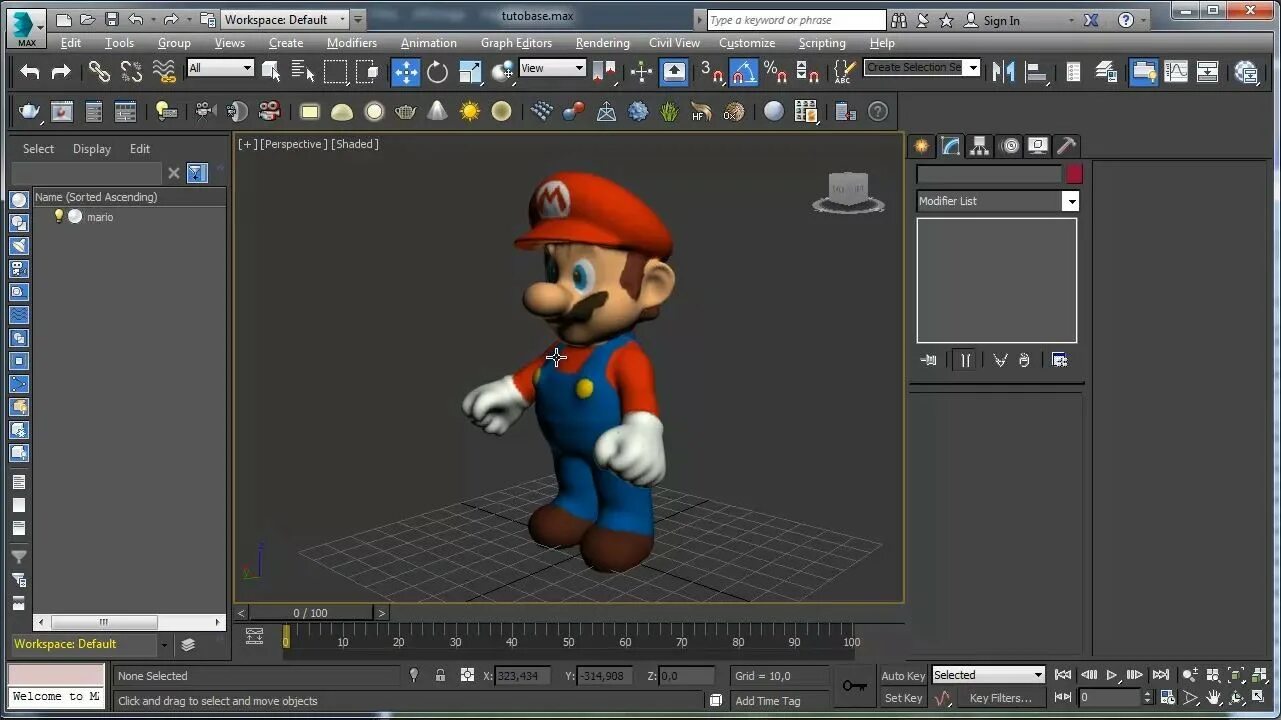Open the Mirror tool
1281x720 pixels.
pyautogui.click(x=1003, y=71)
